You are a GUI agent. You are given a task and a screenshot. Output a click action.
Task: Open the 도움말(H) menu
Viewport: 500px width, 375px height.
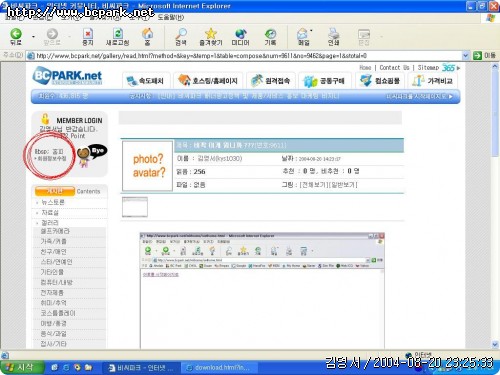tap(170, 17)
